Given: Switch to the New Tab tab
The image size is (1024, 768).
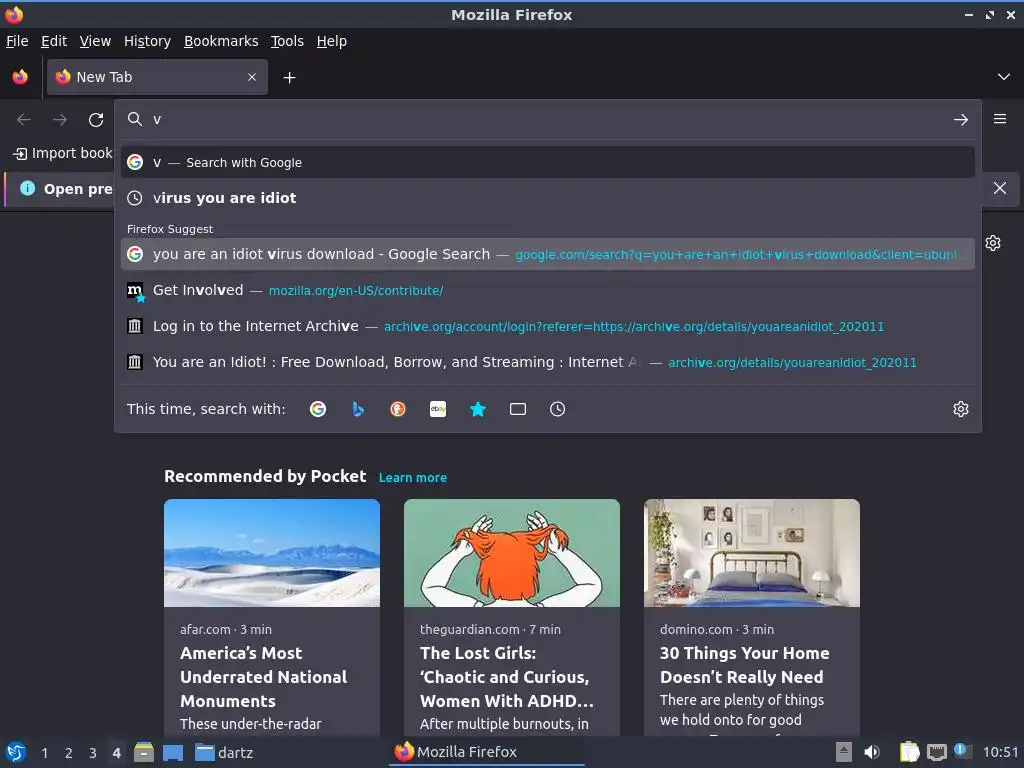Looking at the screenshot, I should (157, 77).
